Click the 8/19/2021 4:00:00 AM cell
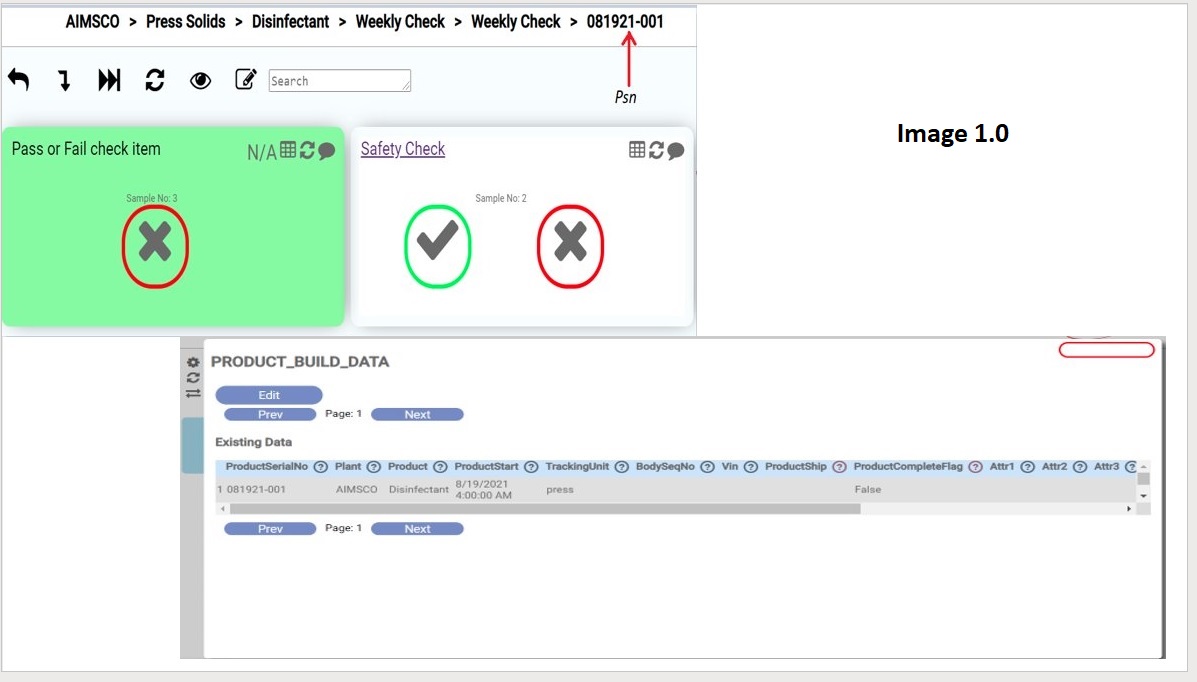The height and width of the screenshot is (682, 1197). [x=483, y=490]
